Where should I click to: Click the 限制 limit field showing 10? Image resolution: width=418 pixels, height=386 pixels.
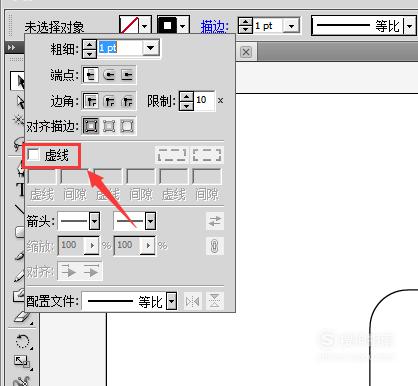(x=204, y=101)
